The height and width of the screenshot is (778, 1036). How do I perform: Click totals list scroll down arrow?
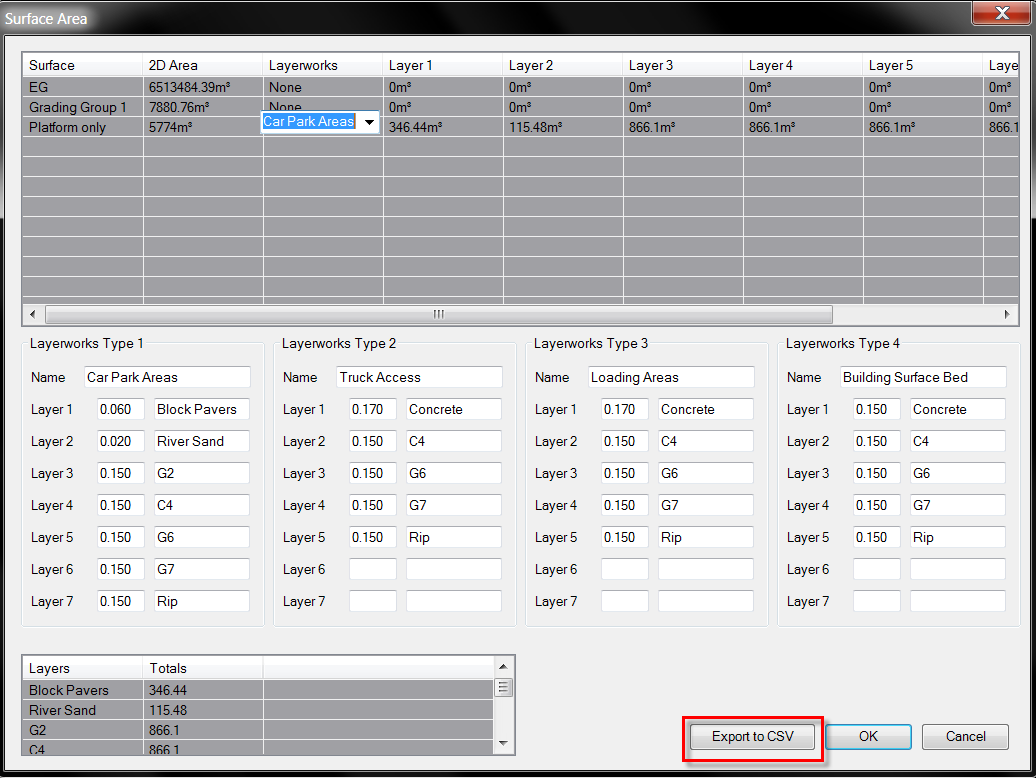[503, 744]
